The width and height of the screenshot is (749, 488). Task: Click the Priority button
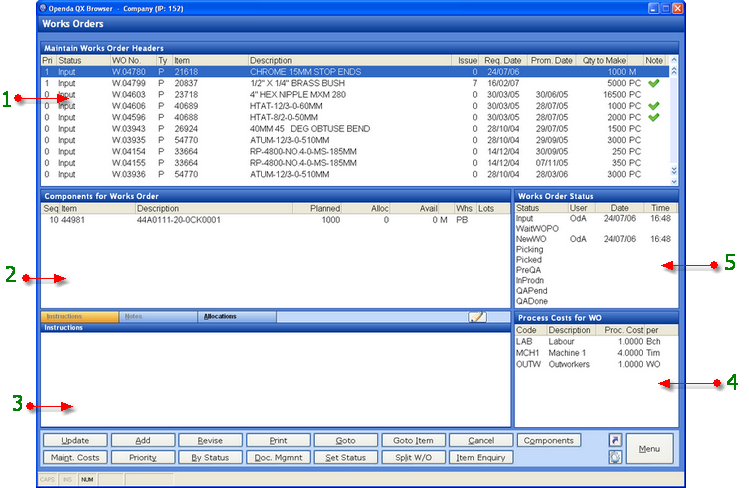pos(143,457)
